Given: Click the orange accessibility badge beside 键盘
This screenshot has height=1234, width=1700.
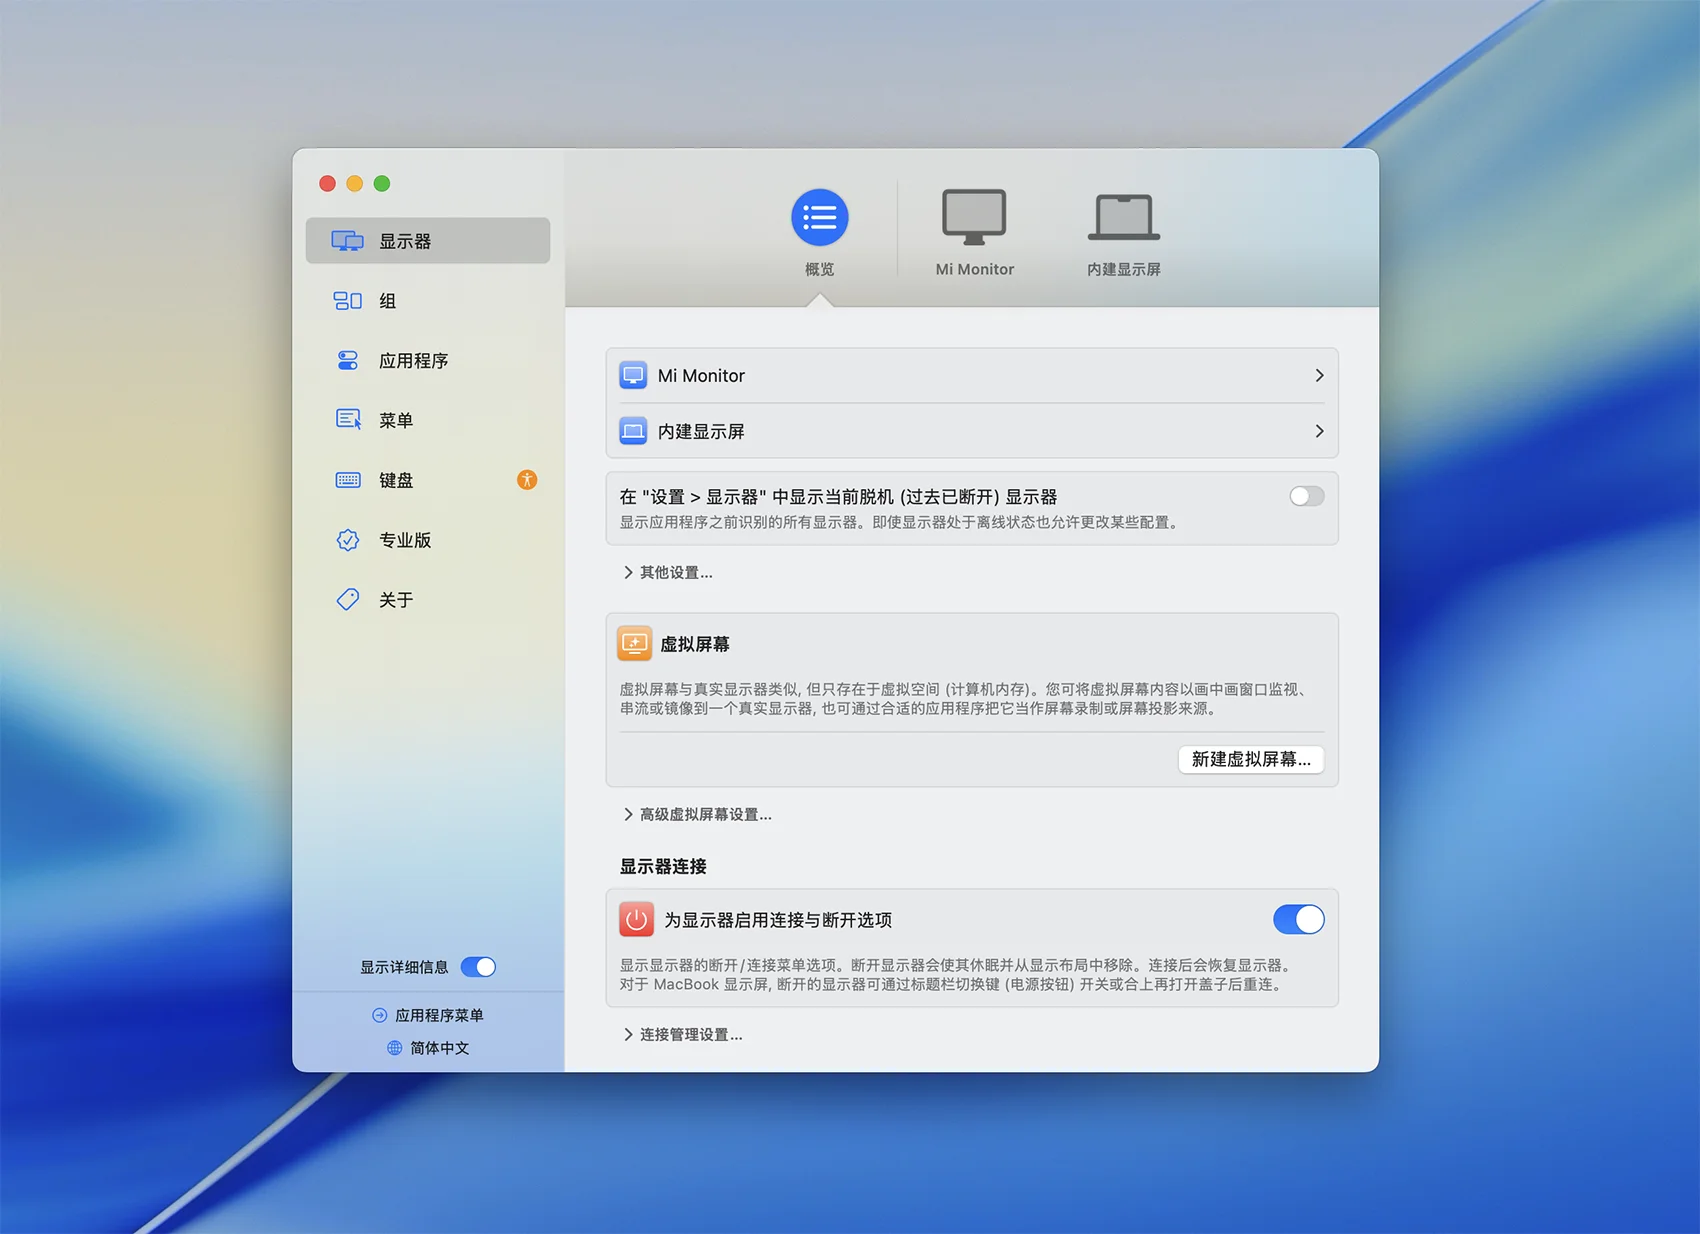Looking at the screenshot, I should pos(527,480).
